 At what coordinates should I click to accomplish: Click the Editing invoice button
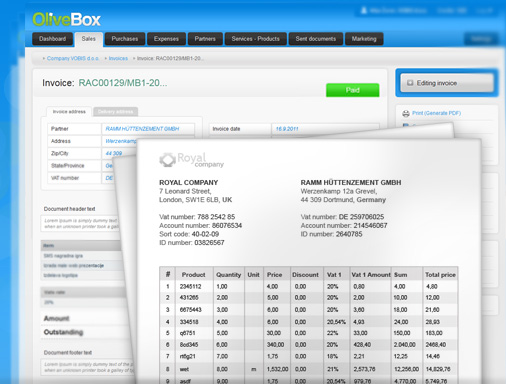[447, 83]
